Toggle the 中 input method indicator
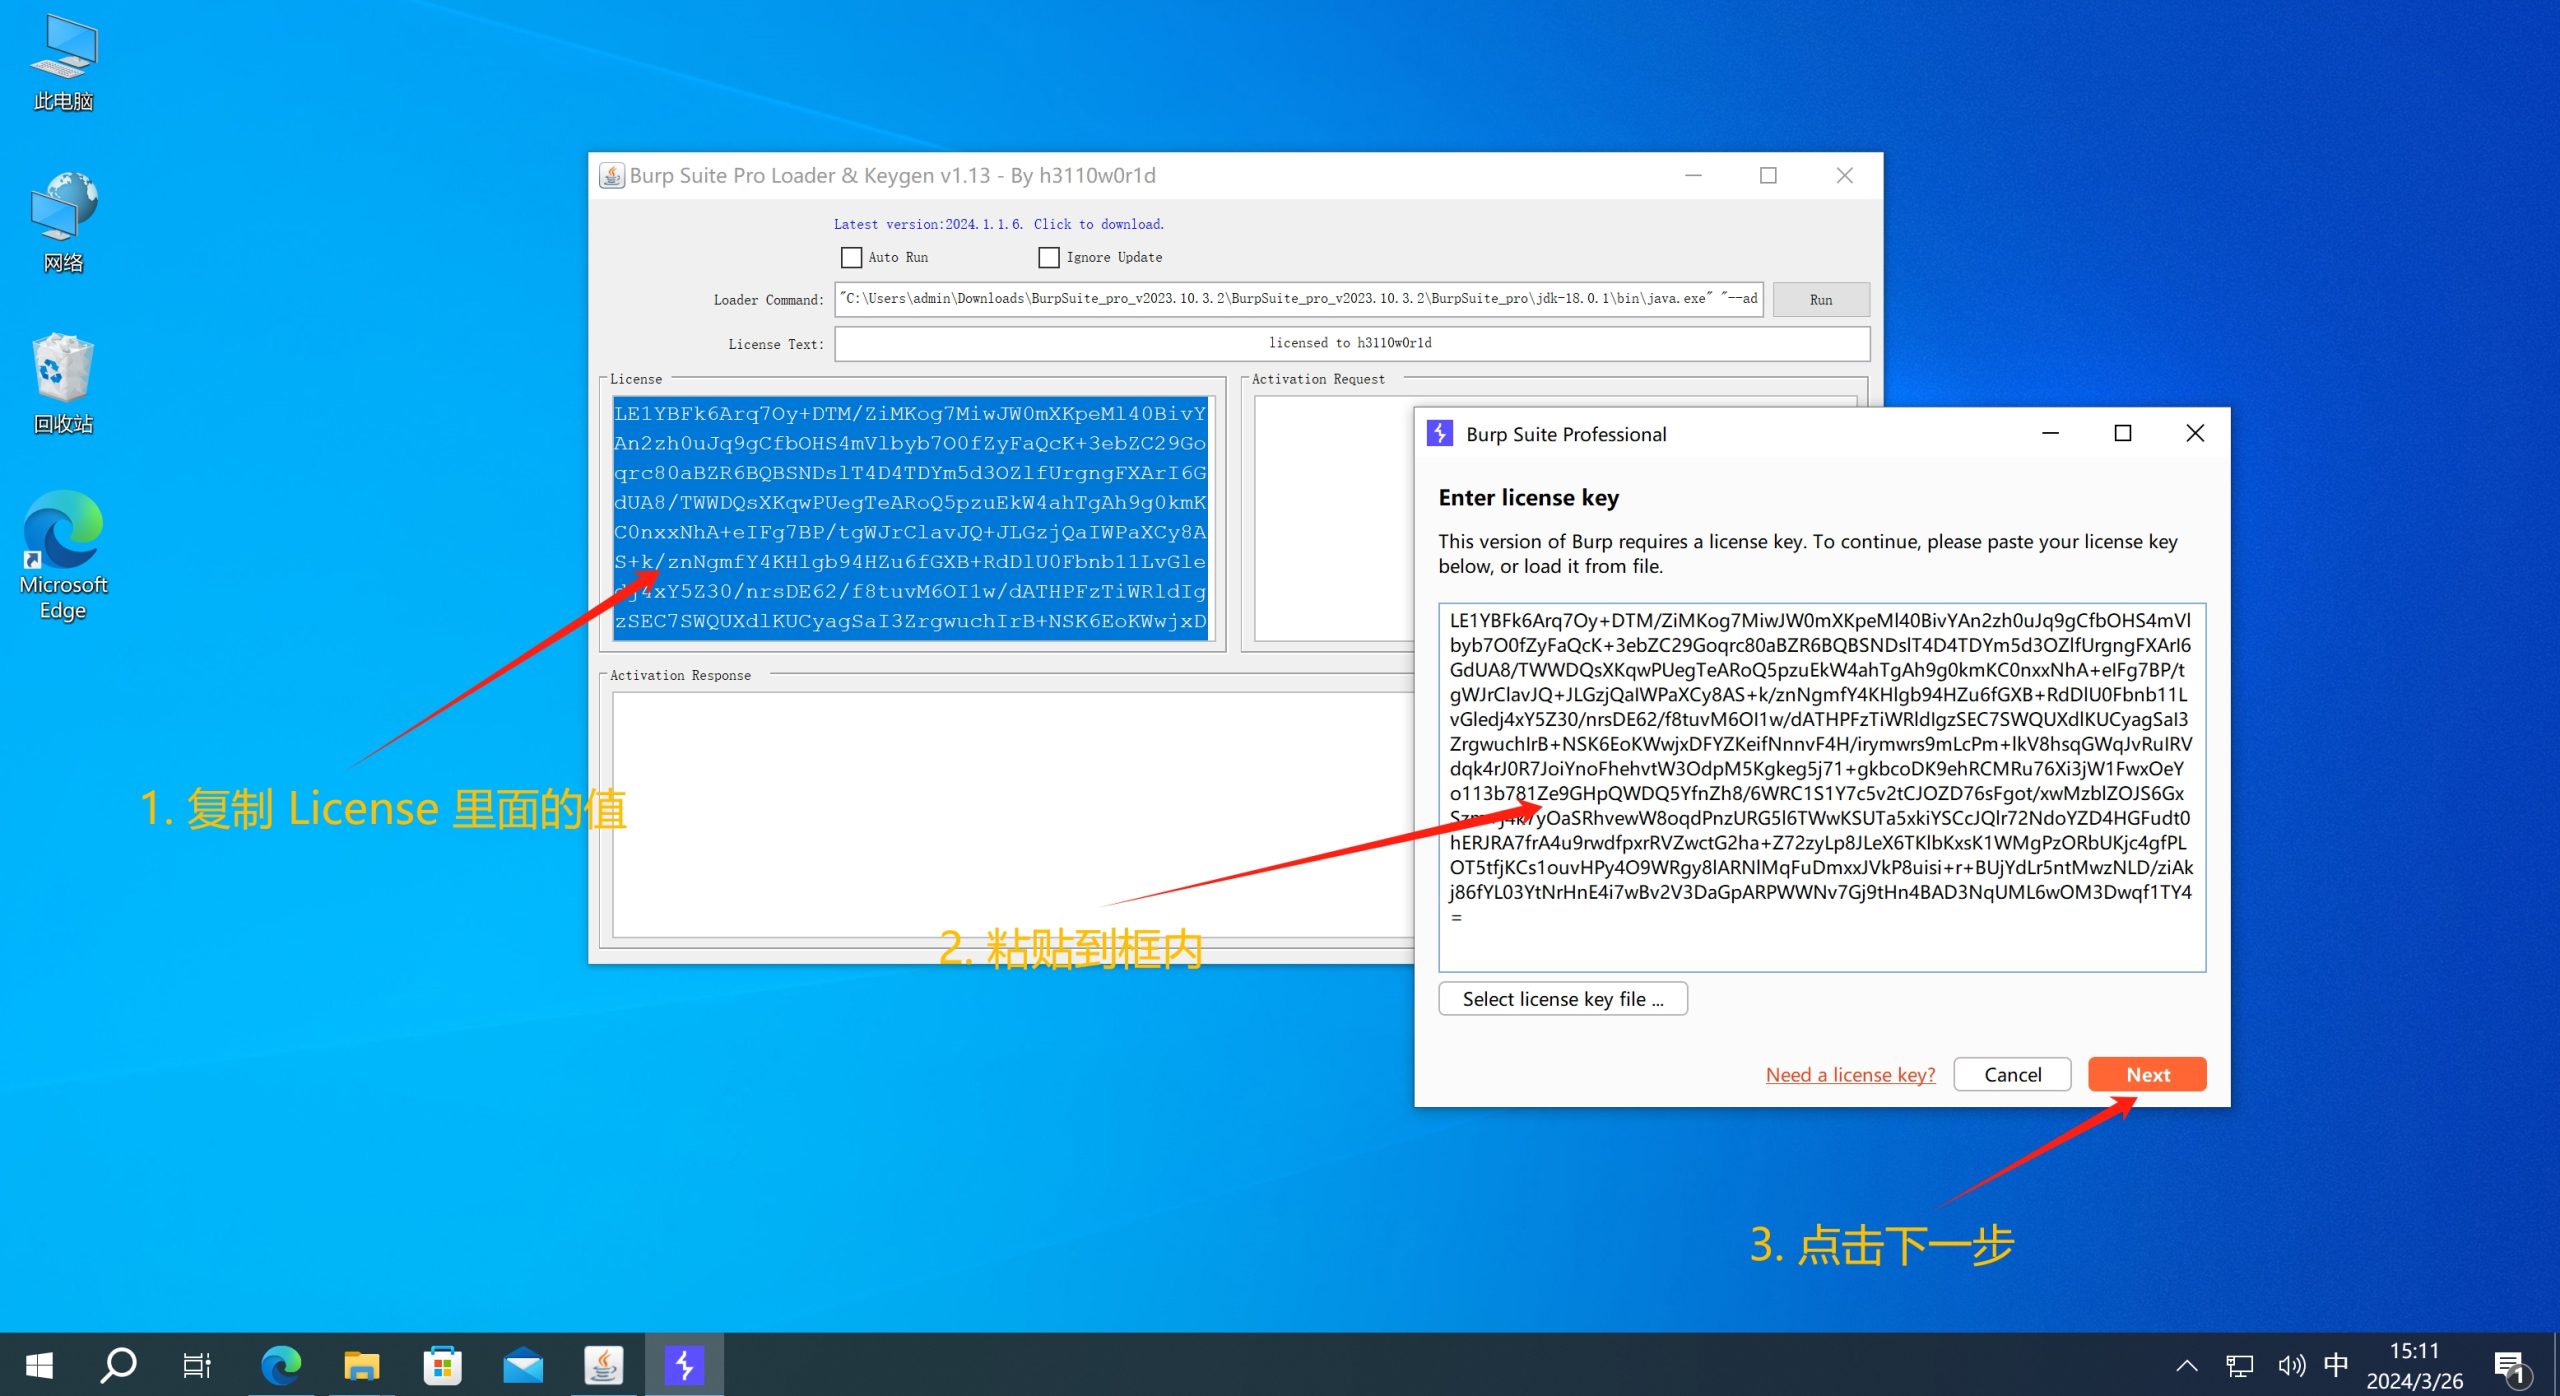 [2336, 1365]
